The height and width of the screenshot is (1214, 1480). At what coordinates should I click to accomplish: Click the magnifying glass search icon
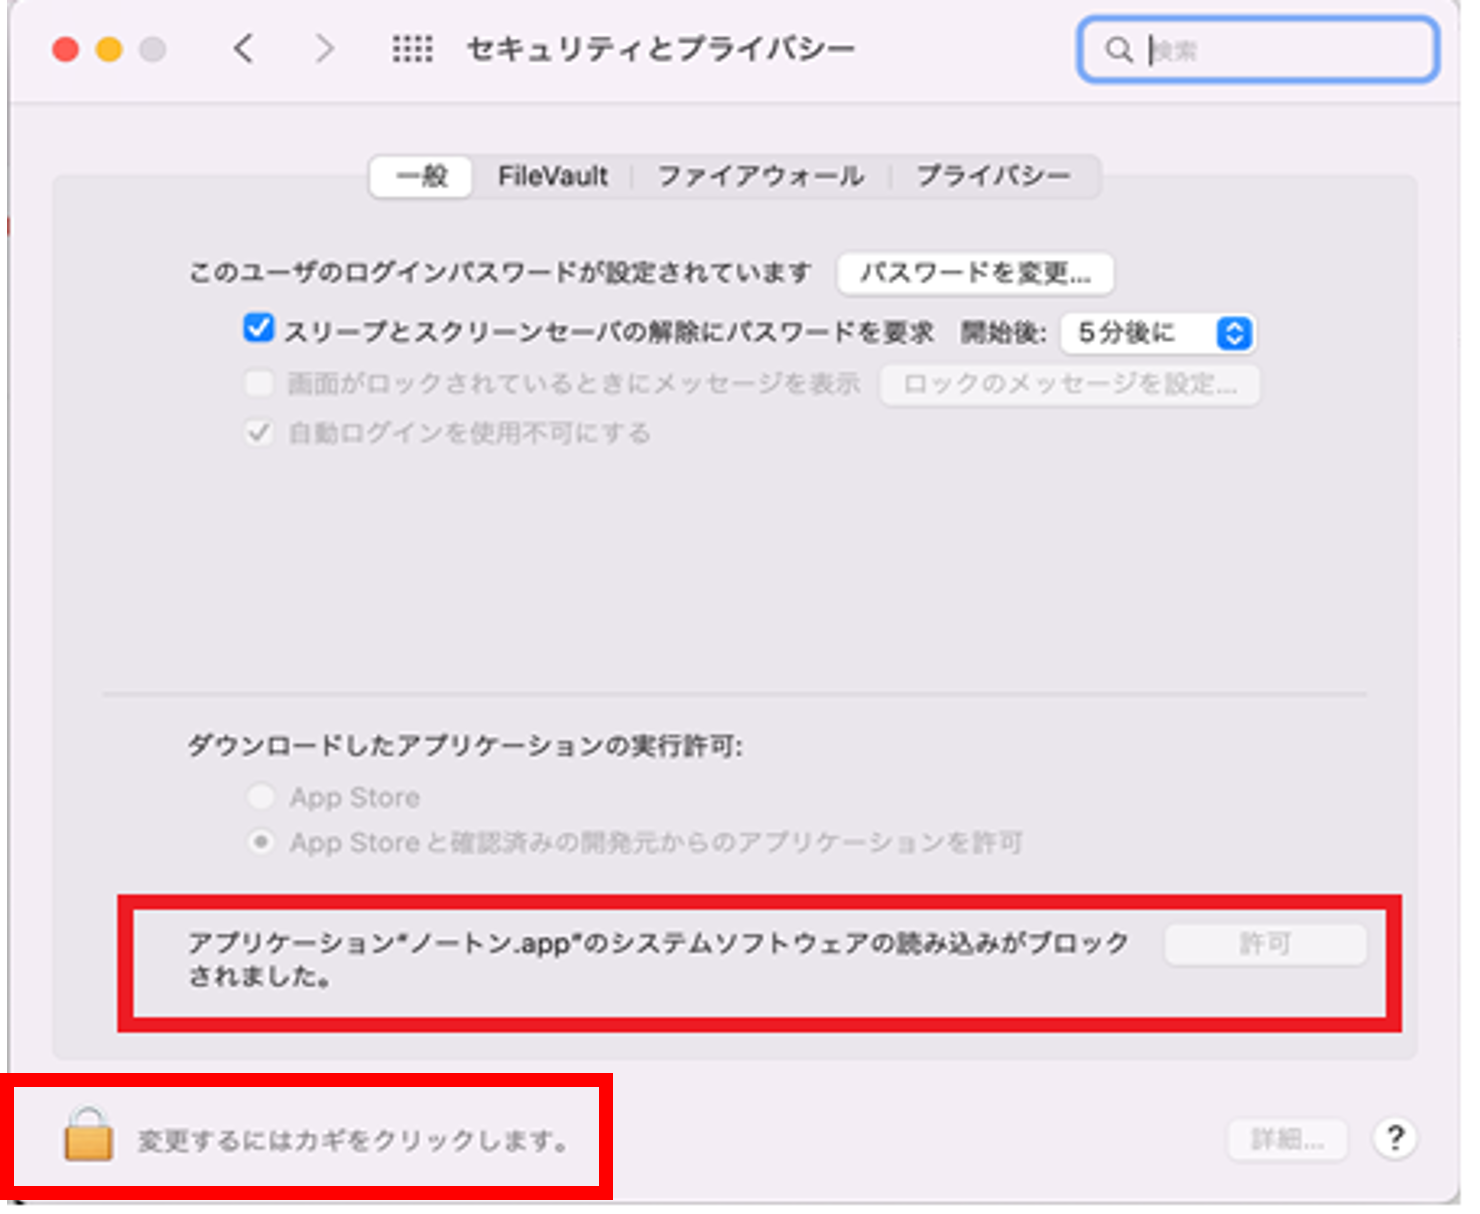click(1119, 50)
